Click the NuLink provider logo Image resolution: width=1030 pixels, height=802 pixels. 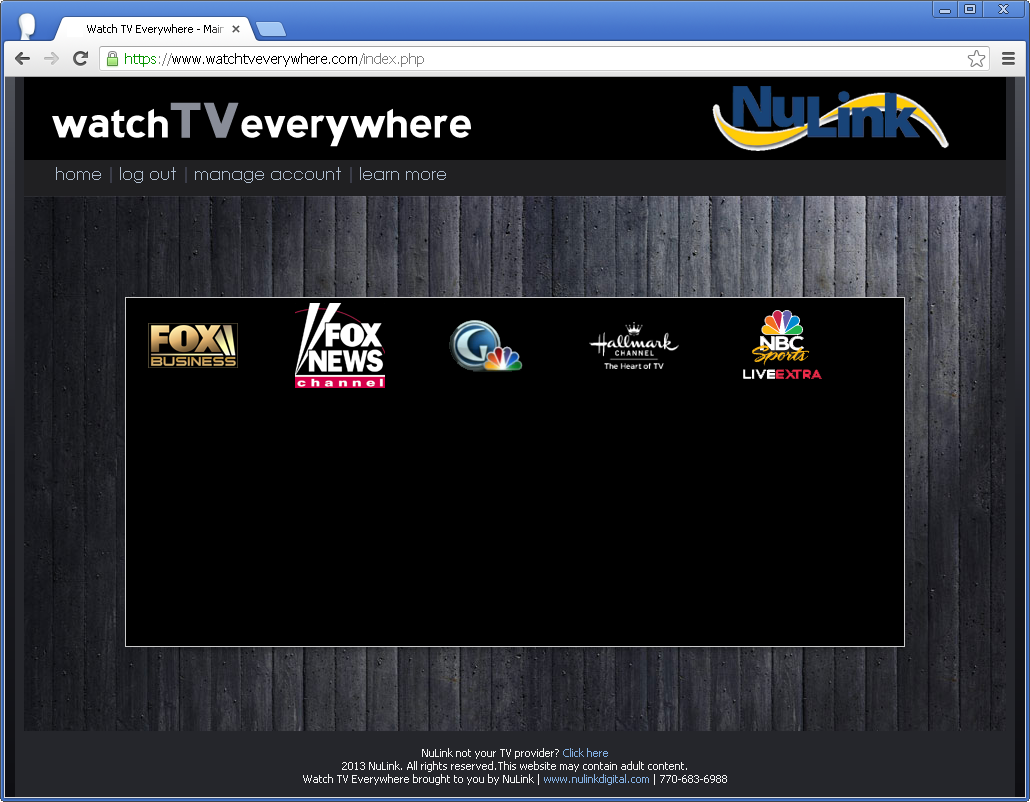830,118
